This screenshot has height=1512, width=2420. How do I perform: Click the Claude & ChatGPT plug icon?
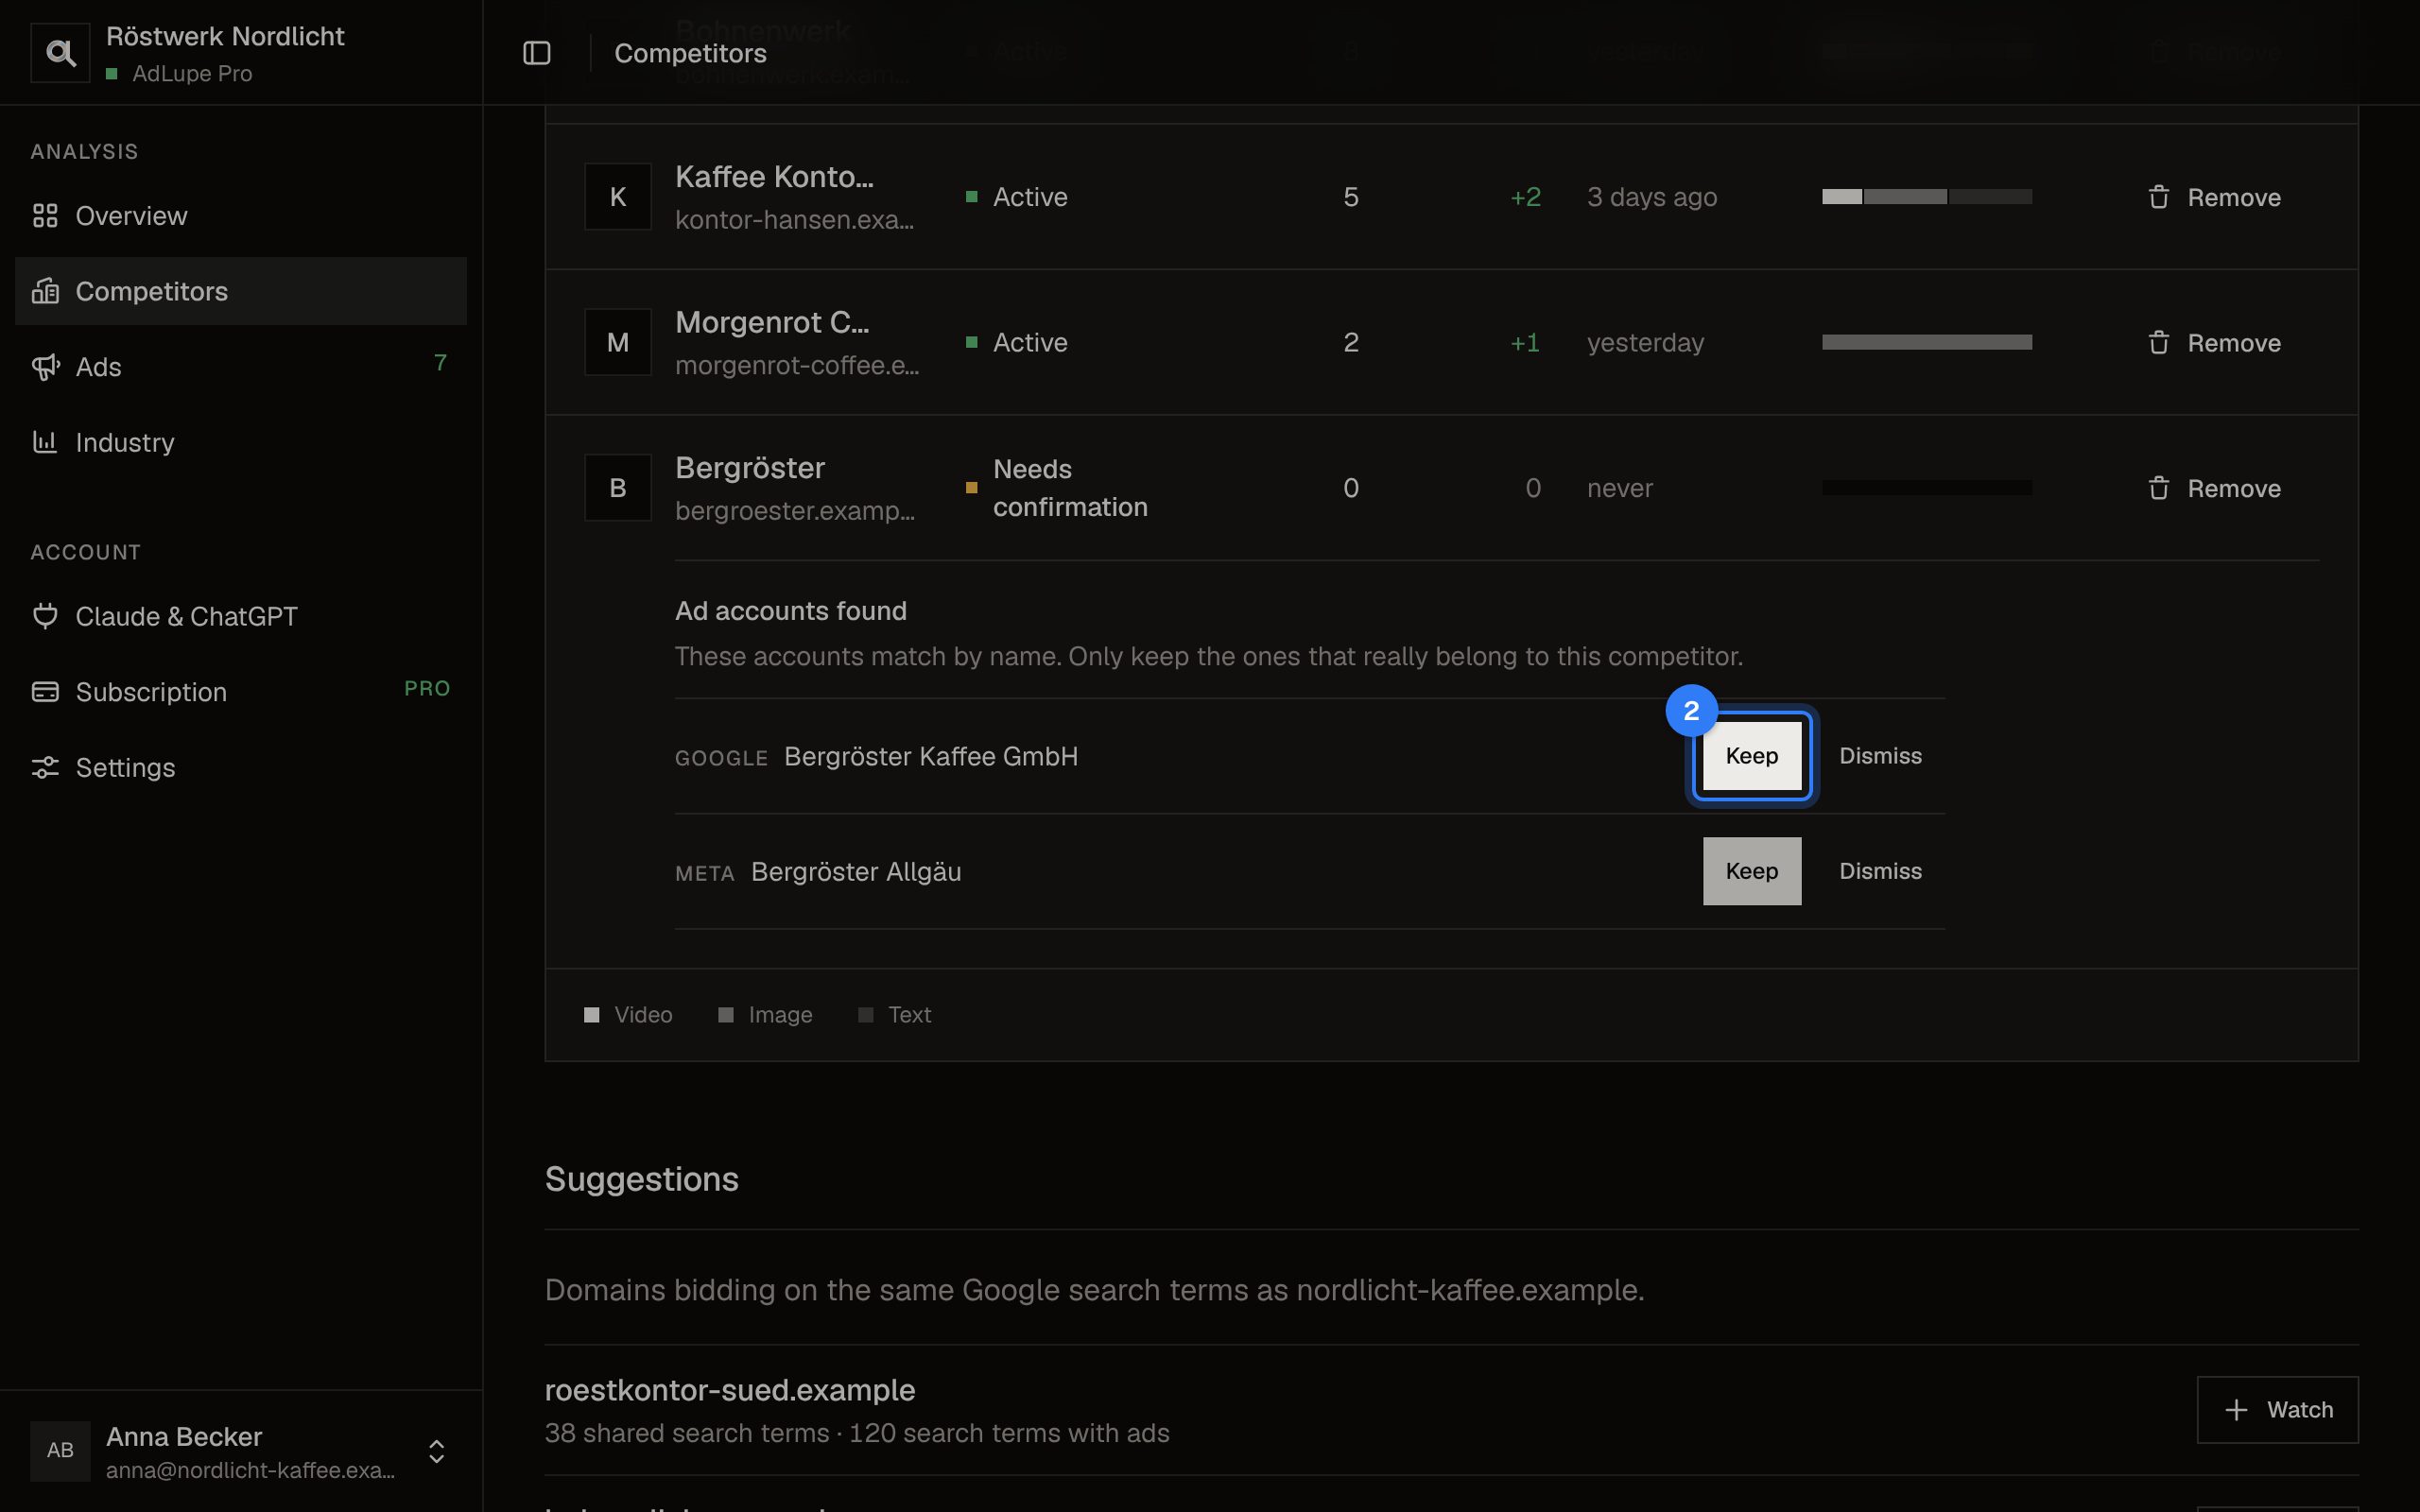coord(45,616)
